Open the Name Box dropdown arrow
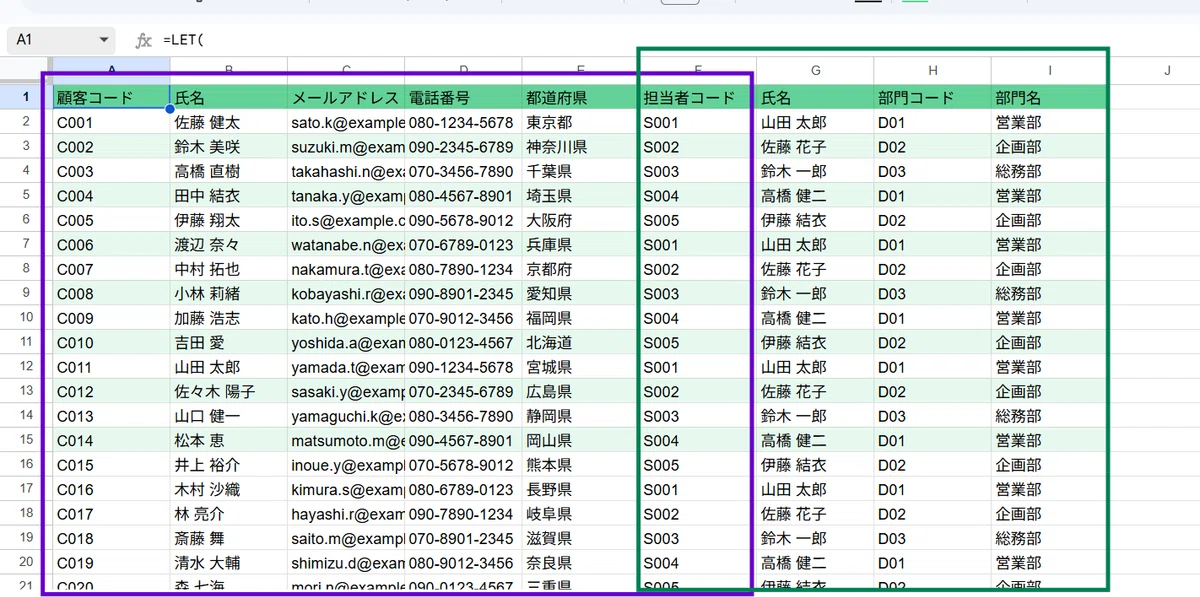This screenshot has width=1200, height=597. 104,40
